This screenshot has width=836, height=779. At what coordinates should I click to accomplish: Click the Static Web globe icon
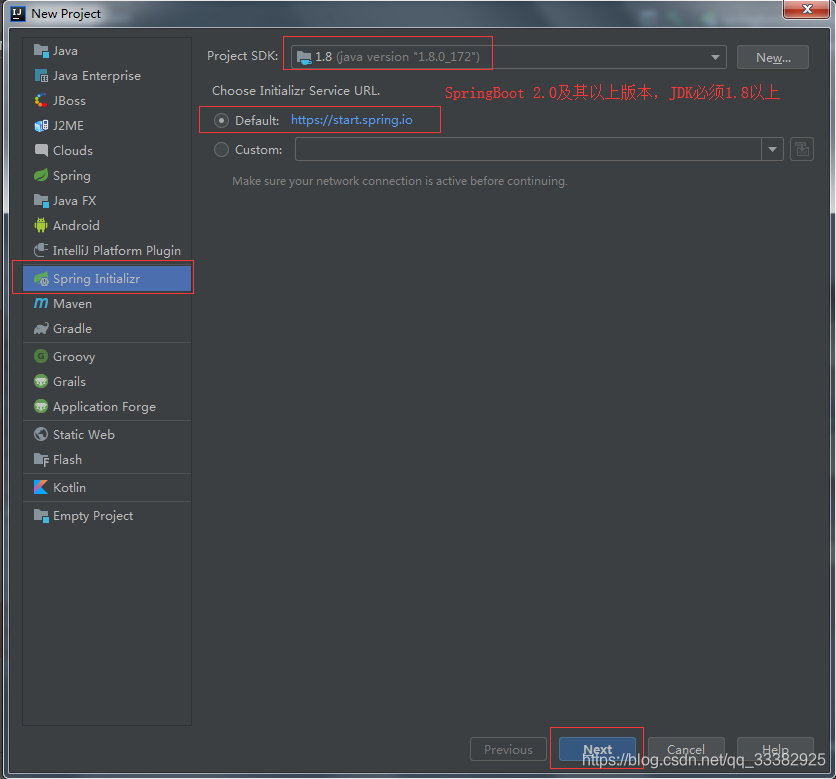tap(41, 435)
